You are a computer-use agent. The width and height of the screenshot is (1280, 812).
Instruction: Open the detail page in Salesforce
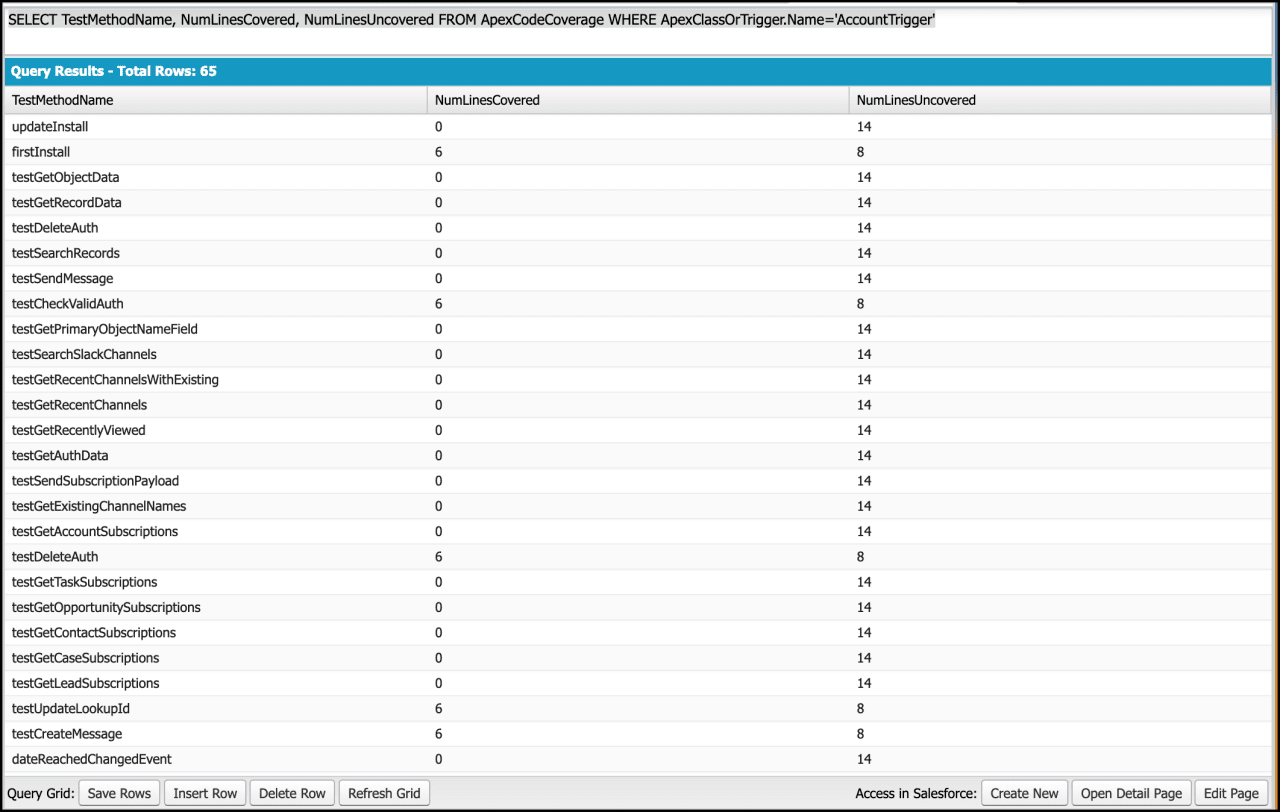(x=1131, y=792)
